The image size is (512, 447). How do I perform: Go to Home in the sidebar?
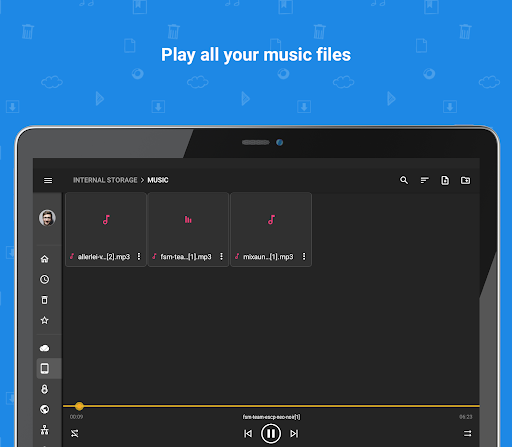click(x=45, y=259)
